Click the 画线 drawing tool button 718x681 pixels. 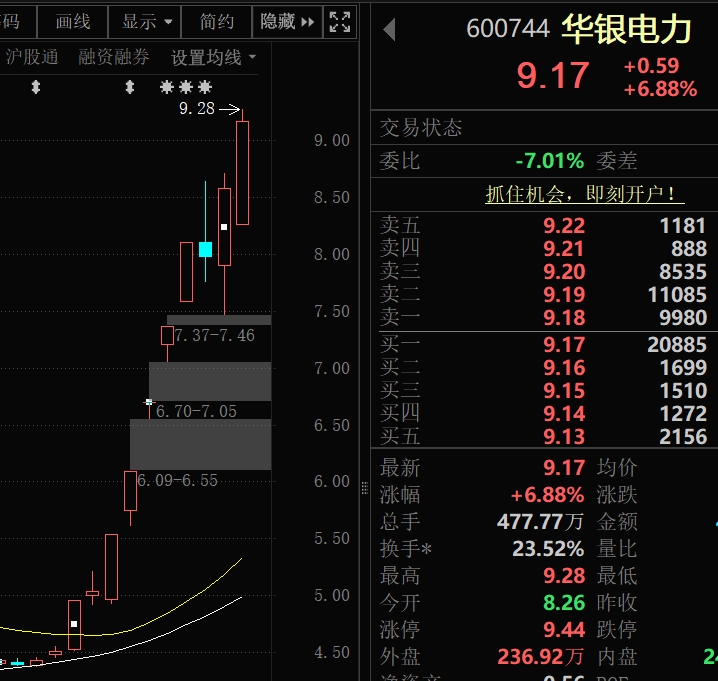pos(72,22)
